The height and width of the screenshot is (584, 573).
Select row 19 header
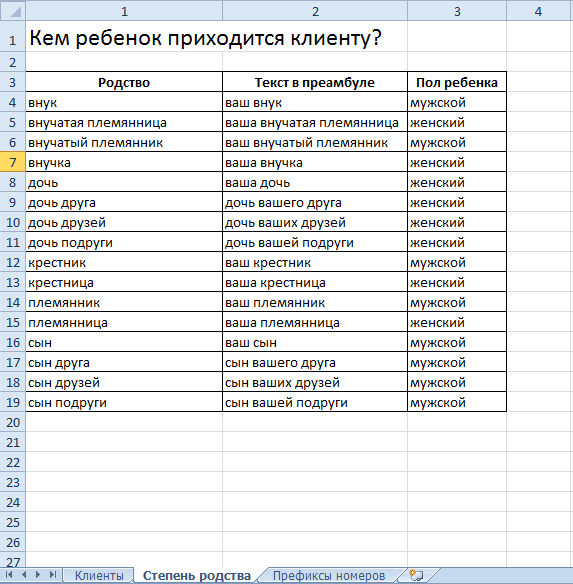point(13,403)
